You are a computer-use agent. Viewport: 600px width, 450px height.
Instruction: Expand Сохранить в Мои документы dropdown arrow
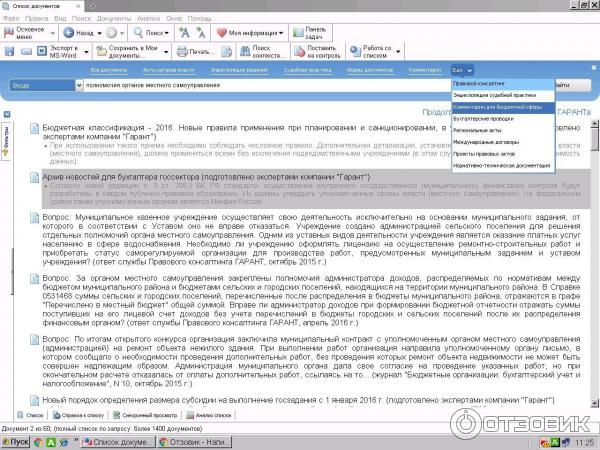166,52
